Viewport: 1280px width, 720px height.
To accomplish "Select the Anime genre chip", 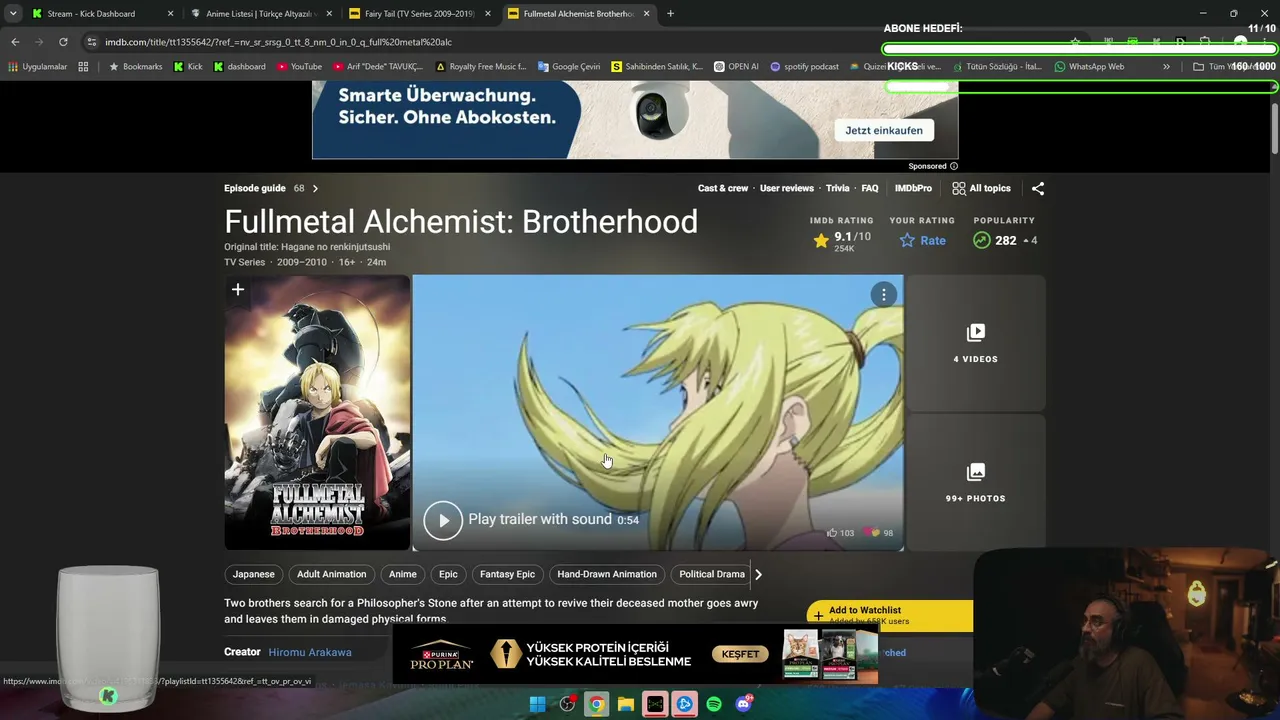I will pos(403,574).
